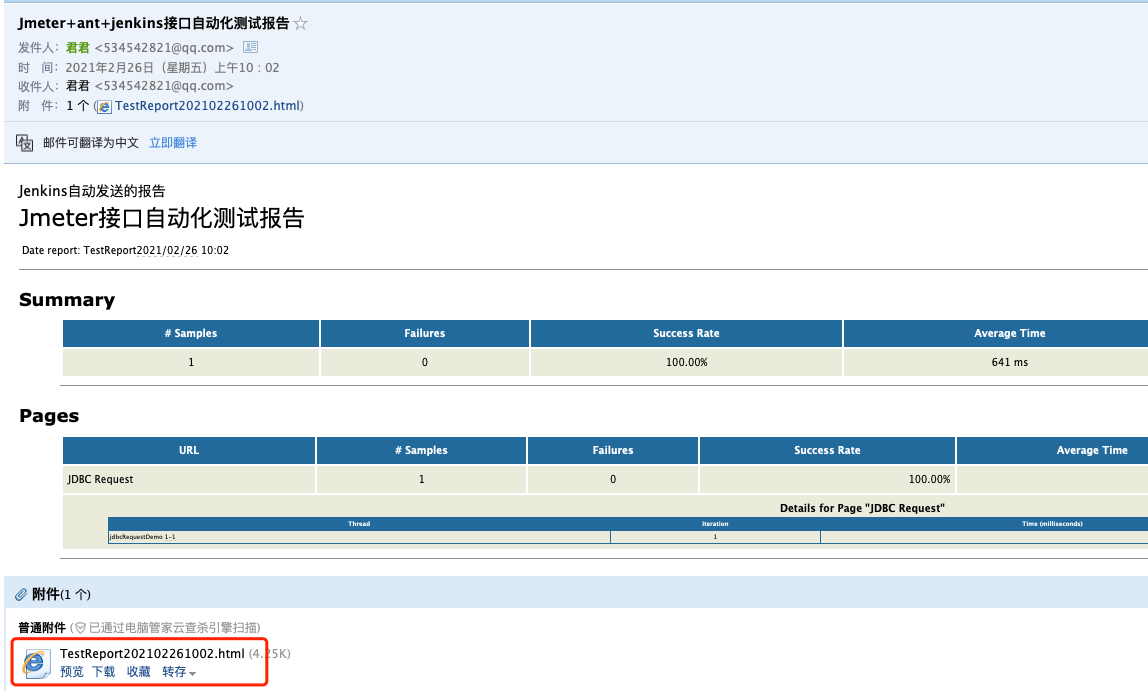Click Pages 100.00% success rate cell
This screenshot has width=1148, height=691.
click(827, 479)
